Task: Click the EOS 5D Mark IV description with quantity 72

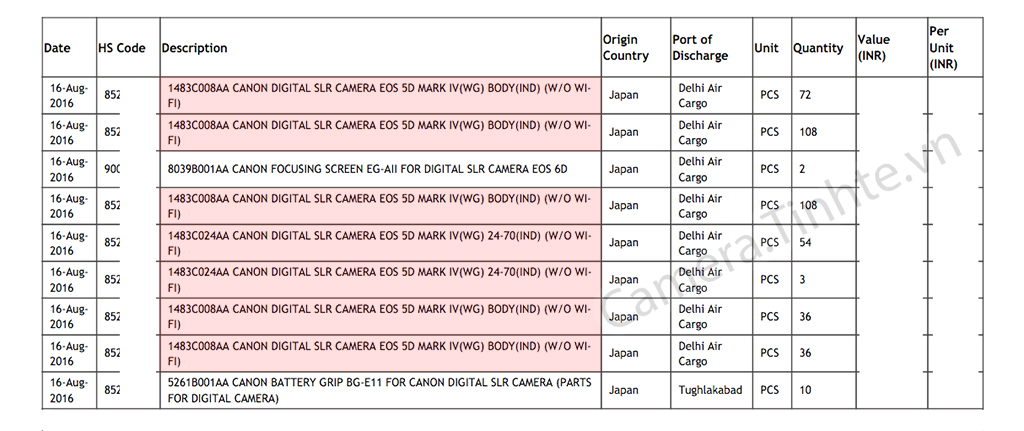Action: [380, 95]
